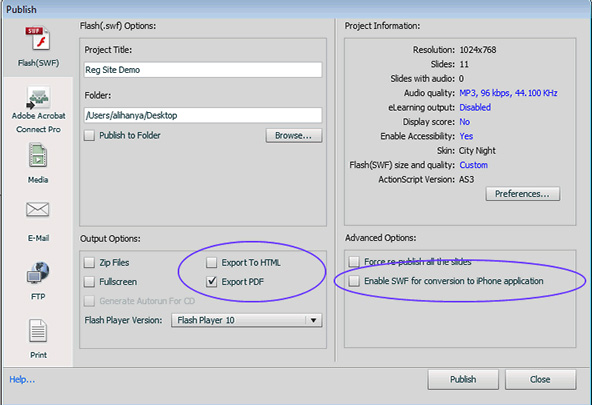
Task: Uncheck the Export PDF option
Action: [211, 282]
